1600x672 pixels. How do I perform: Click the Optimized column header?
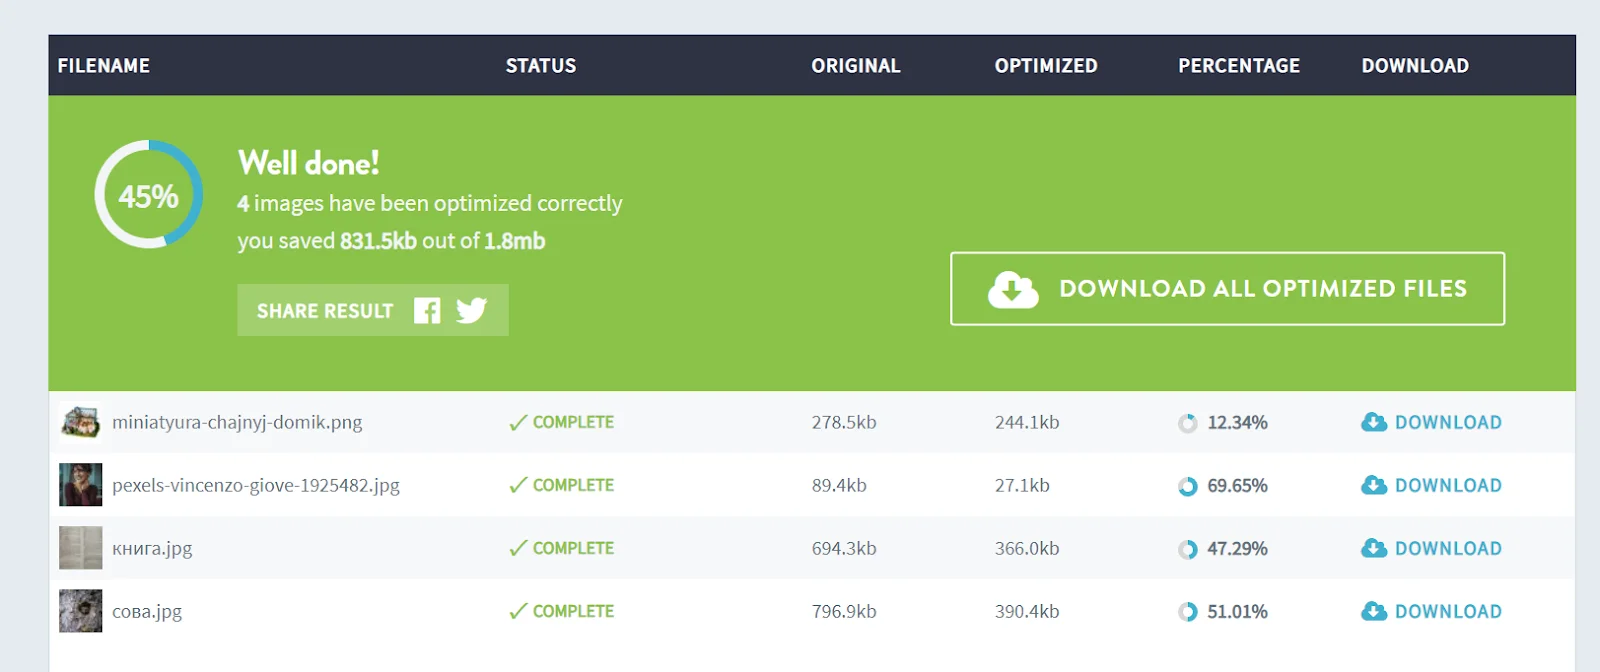tap(1045, 66)
